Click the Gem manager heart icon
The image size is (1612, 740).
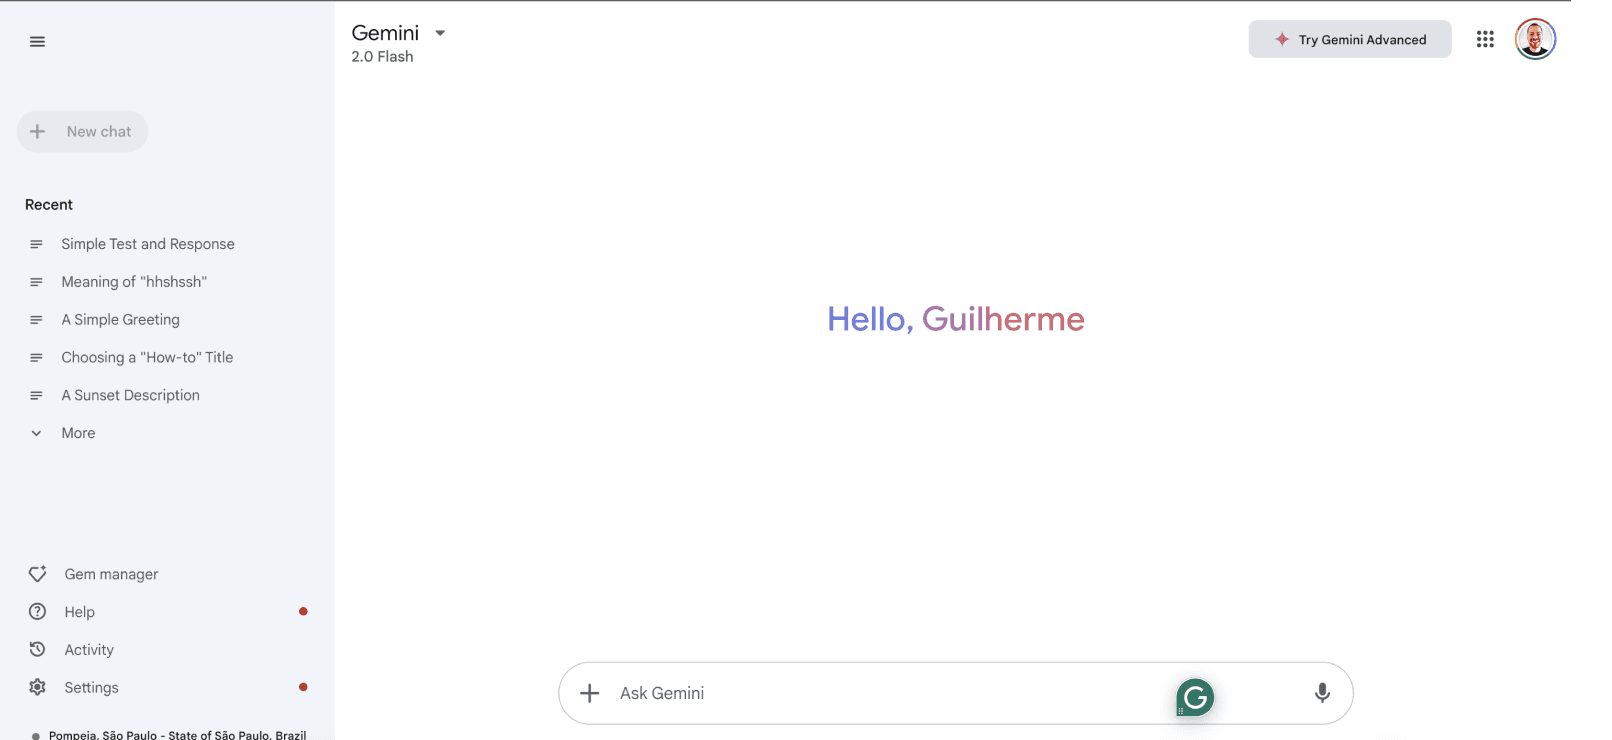tap(37, 574)
